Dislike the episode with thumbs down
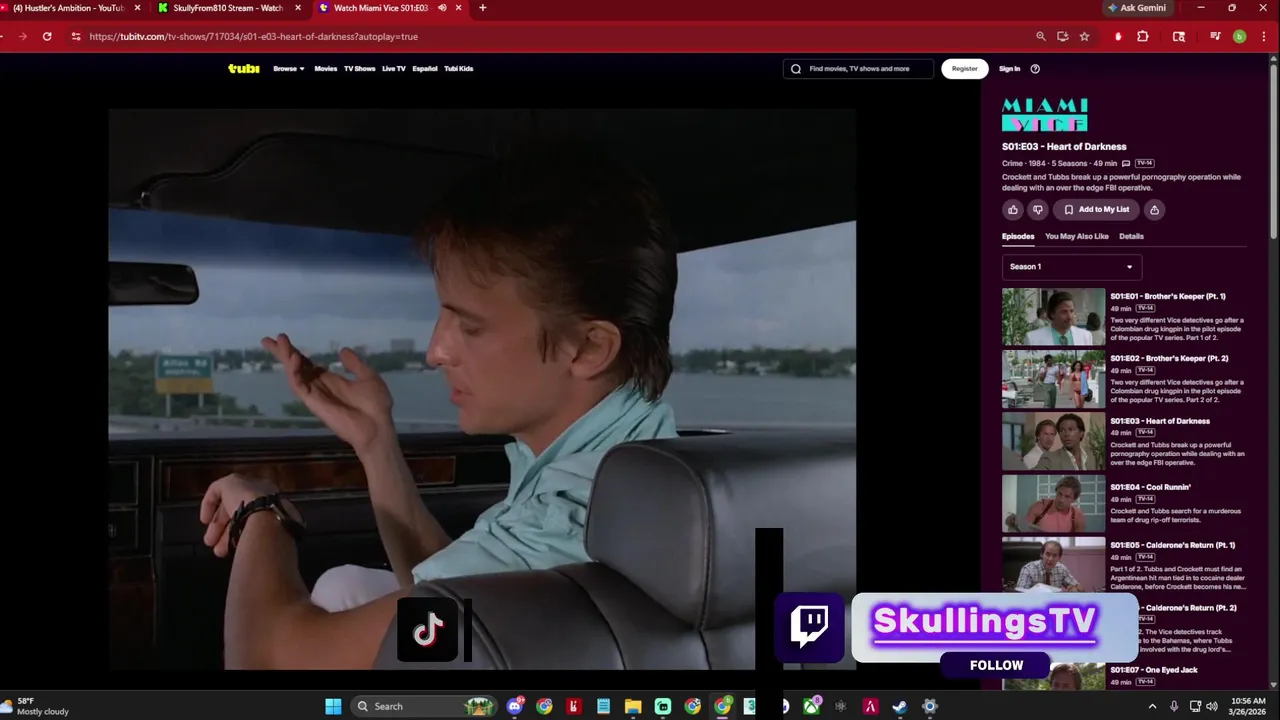This screenshot has width=1280, height=720. (x=1038, y=210)
